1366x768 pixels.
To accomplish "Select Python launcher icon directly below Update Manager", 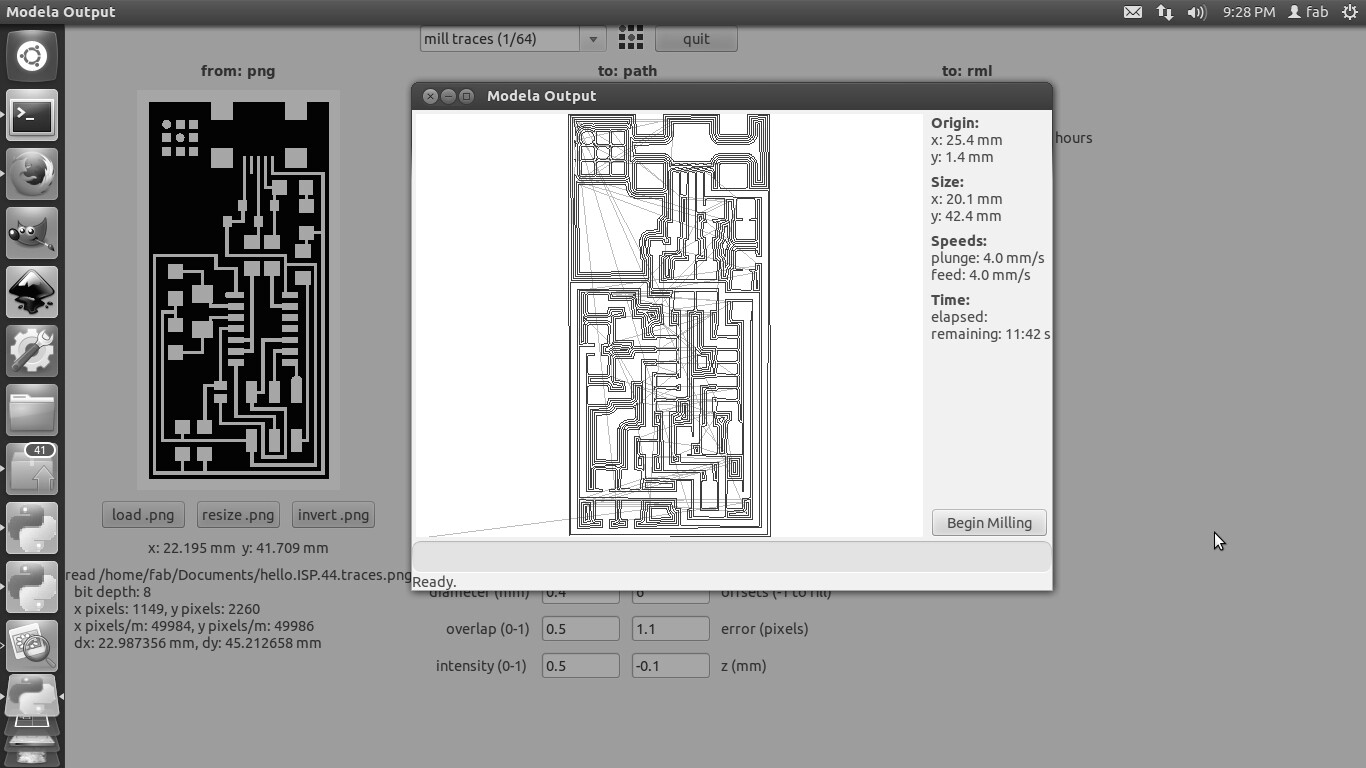I will click(x=32, y=528).
